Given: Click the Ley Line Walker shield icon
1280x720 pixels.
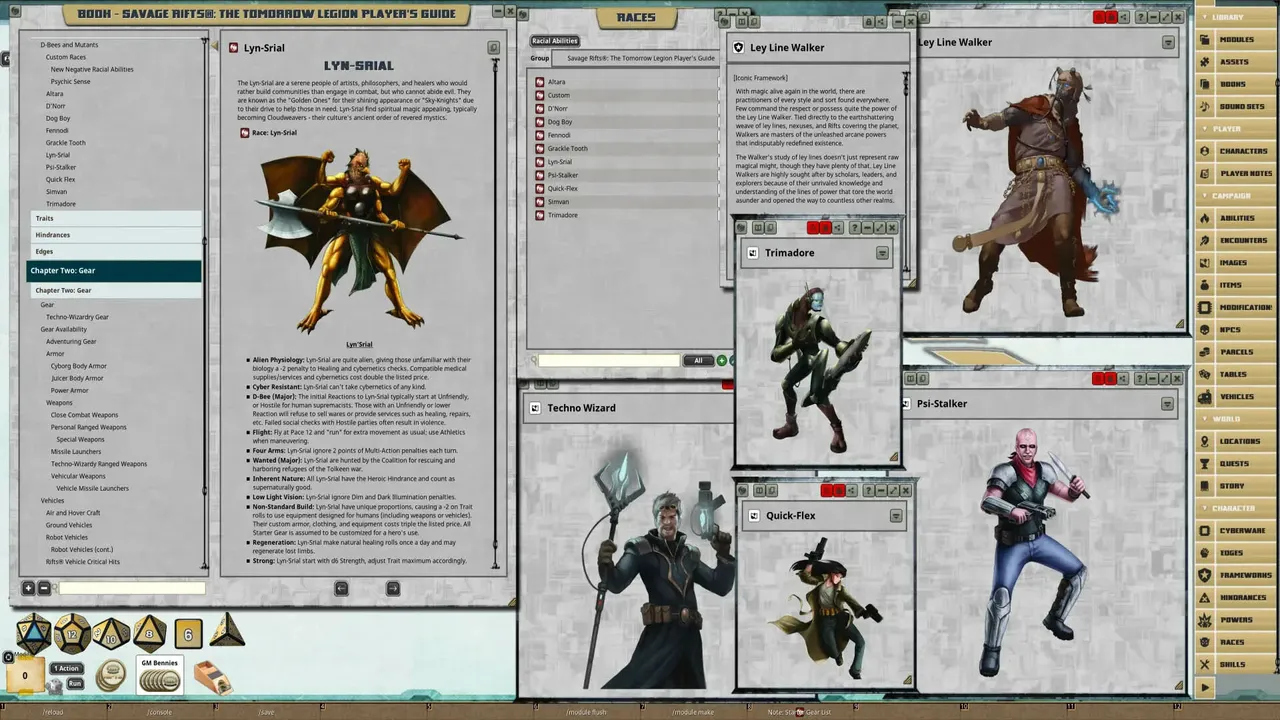Looking at the screenshot, I should click(738, 47).
